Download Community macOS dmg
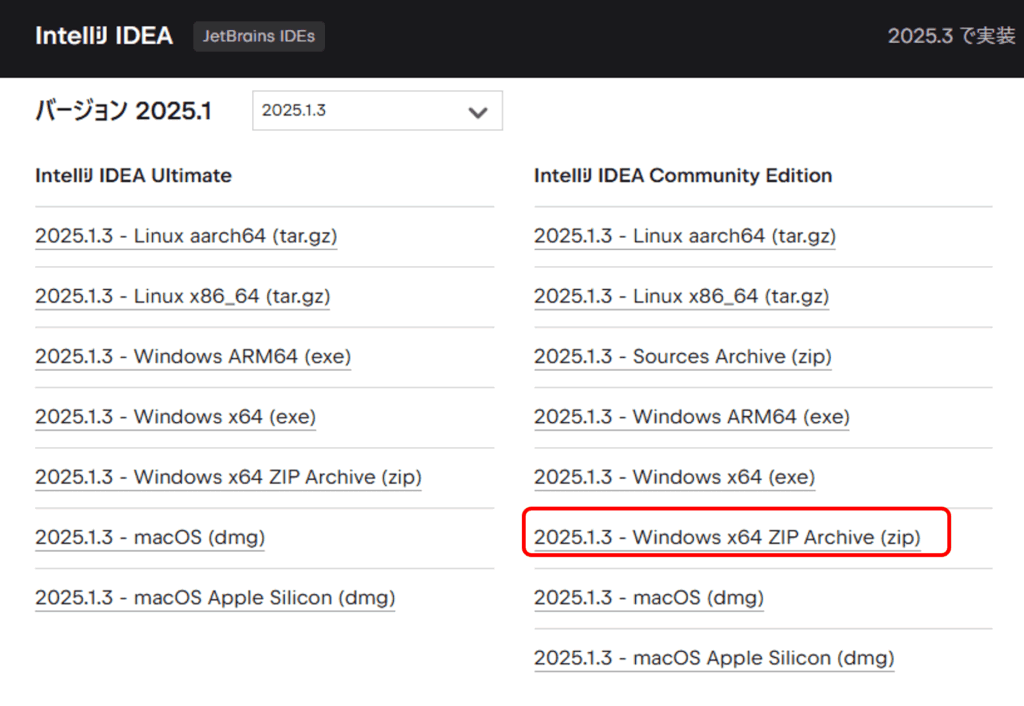 click(649, 598)
